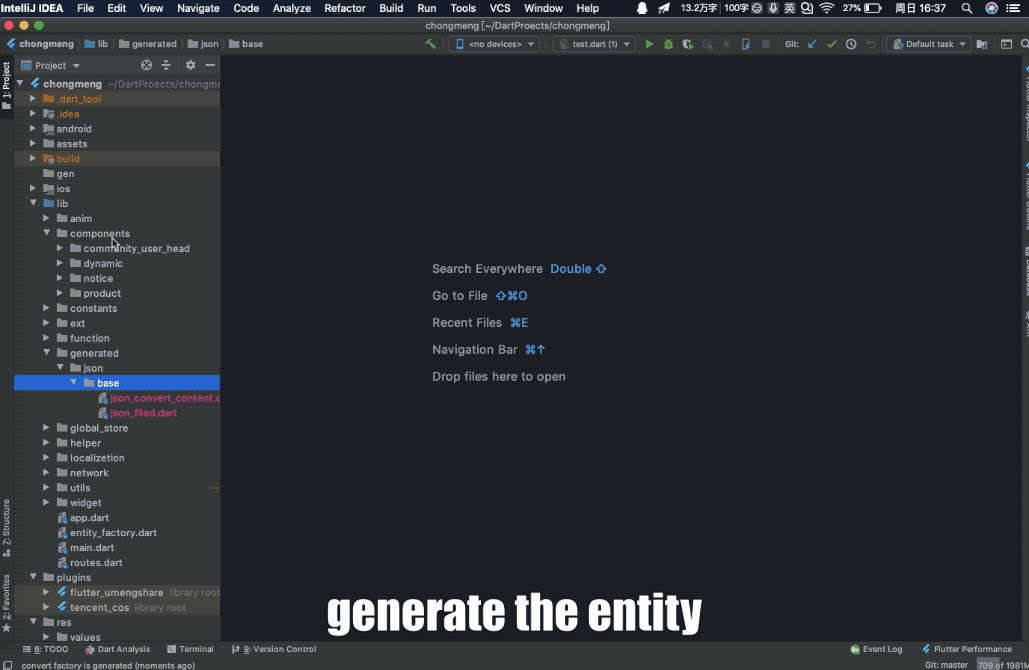Click the Stop square icon in toolbar
The width and height of the screenshot is (1029, 670).
765,44
